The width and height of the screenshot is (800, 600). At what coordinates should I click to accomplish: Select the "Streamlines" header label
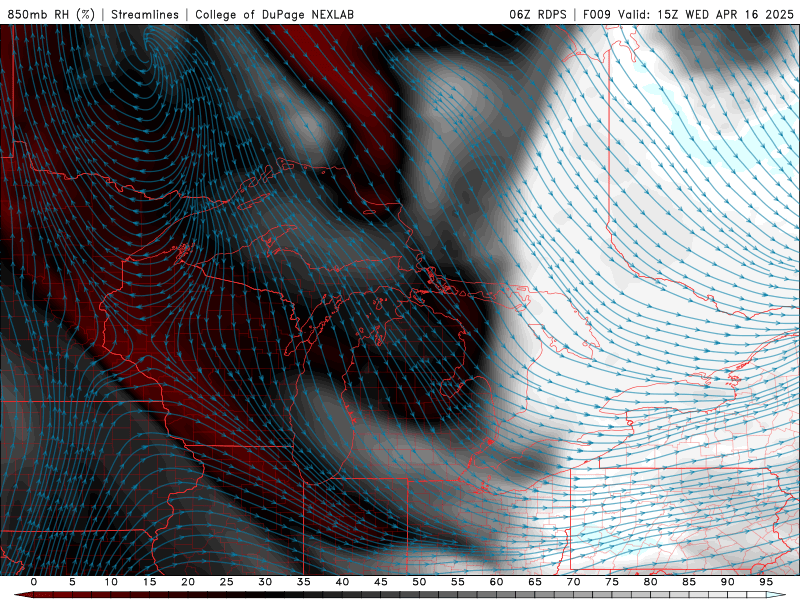(145, 14)
